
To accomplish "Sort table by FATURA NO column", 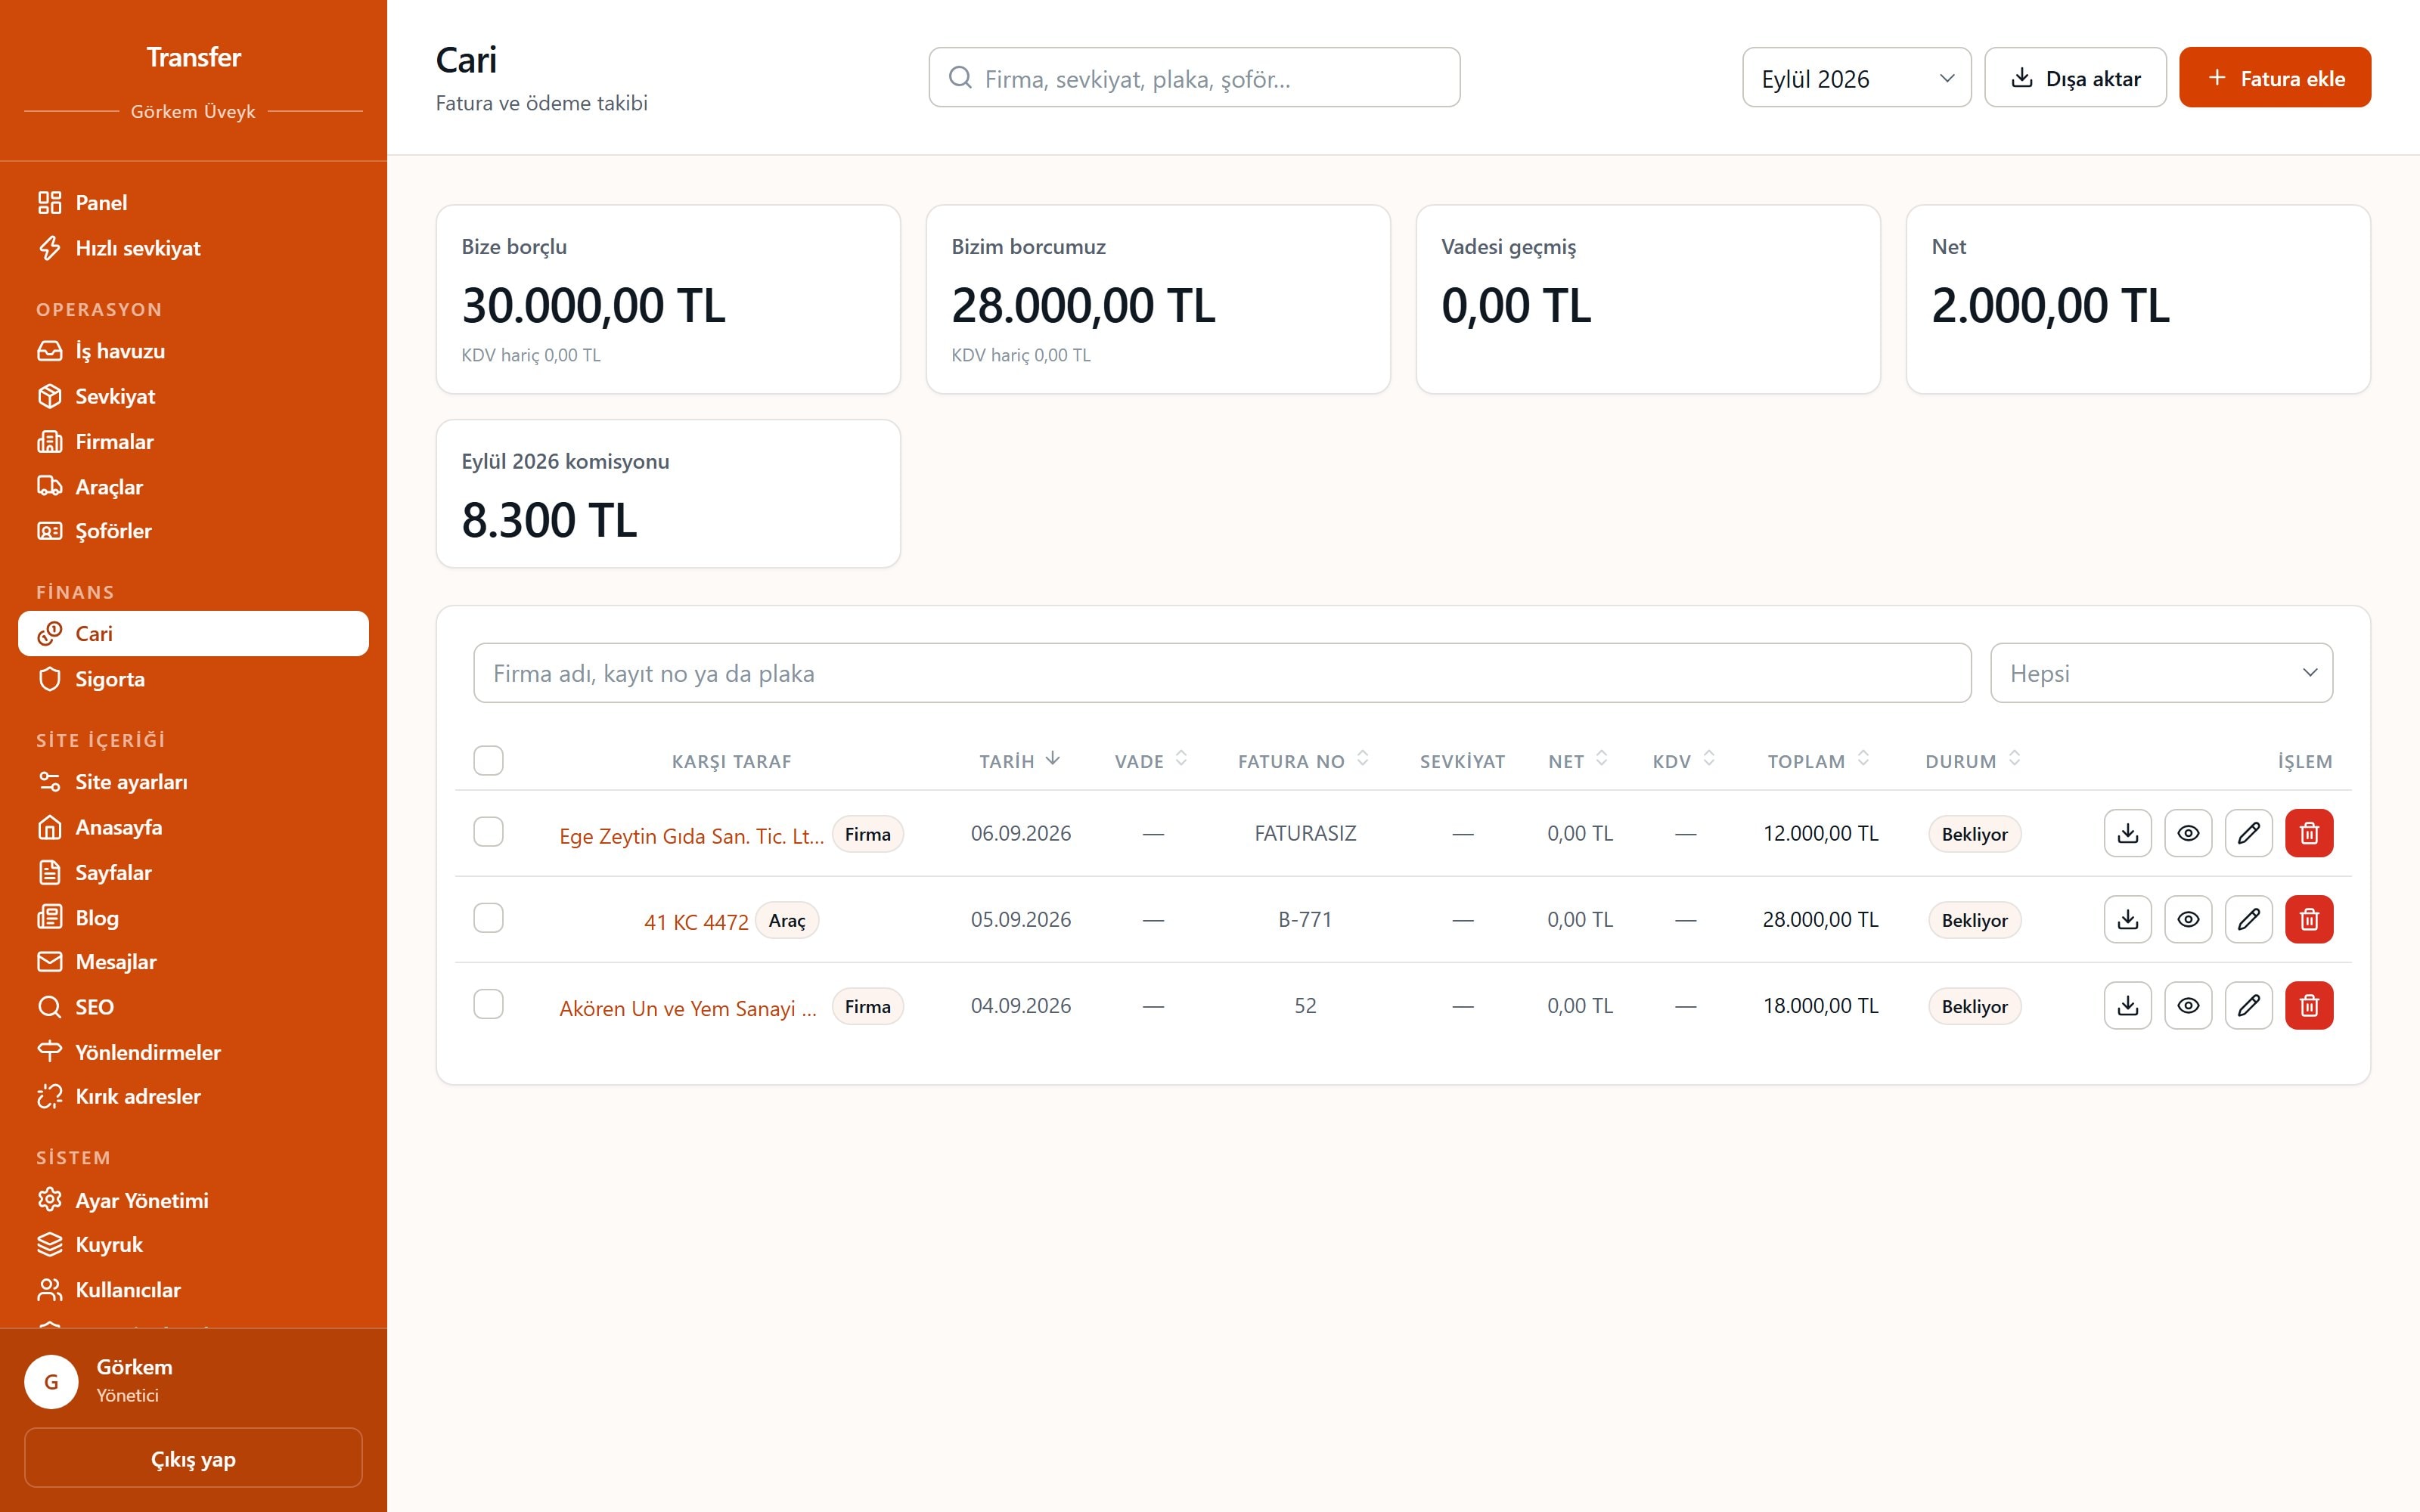I will 1303,761.
